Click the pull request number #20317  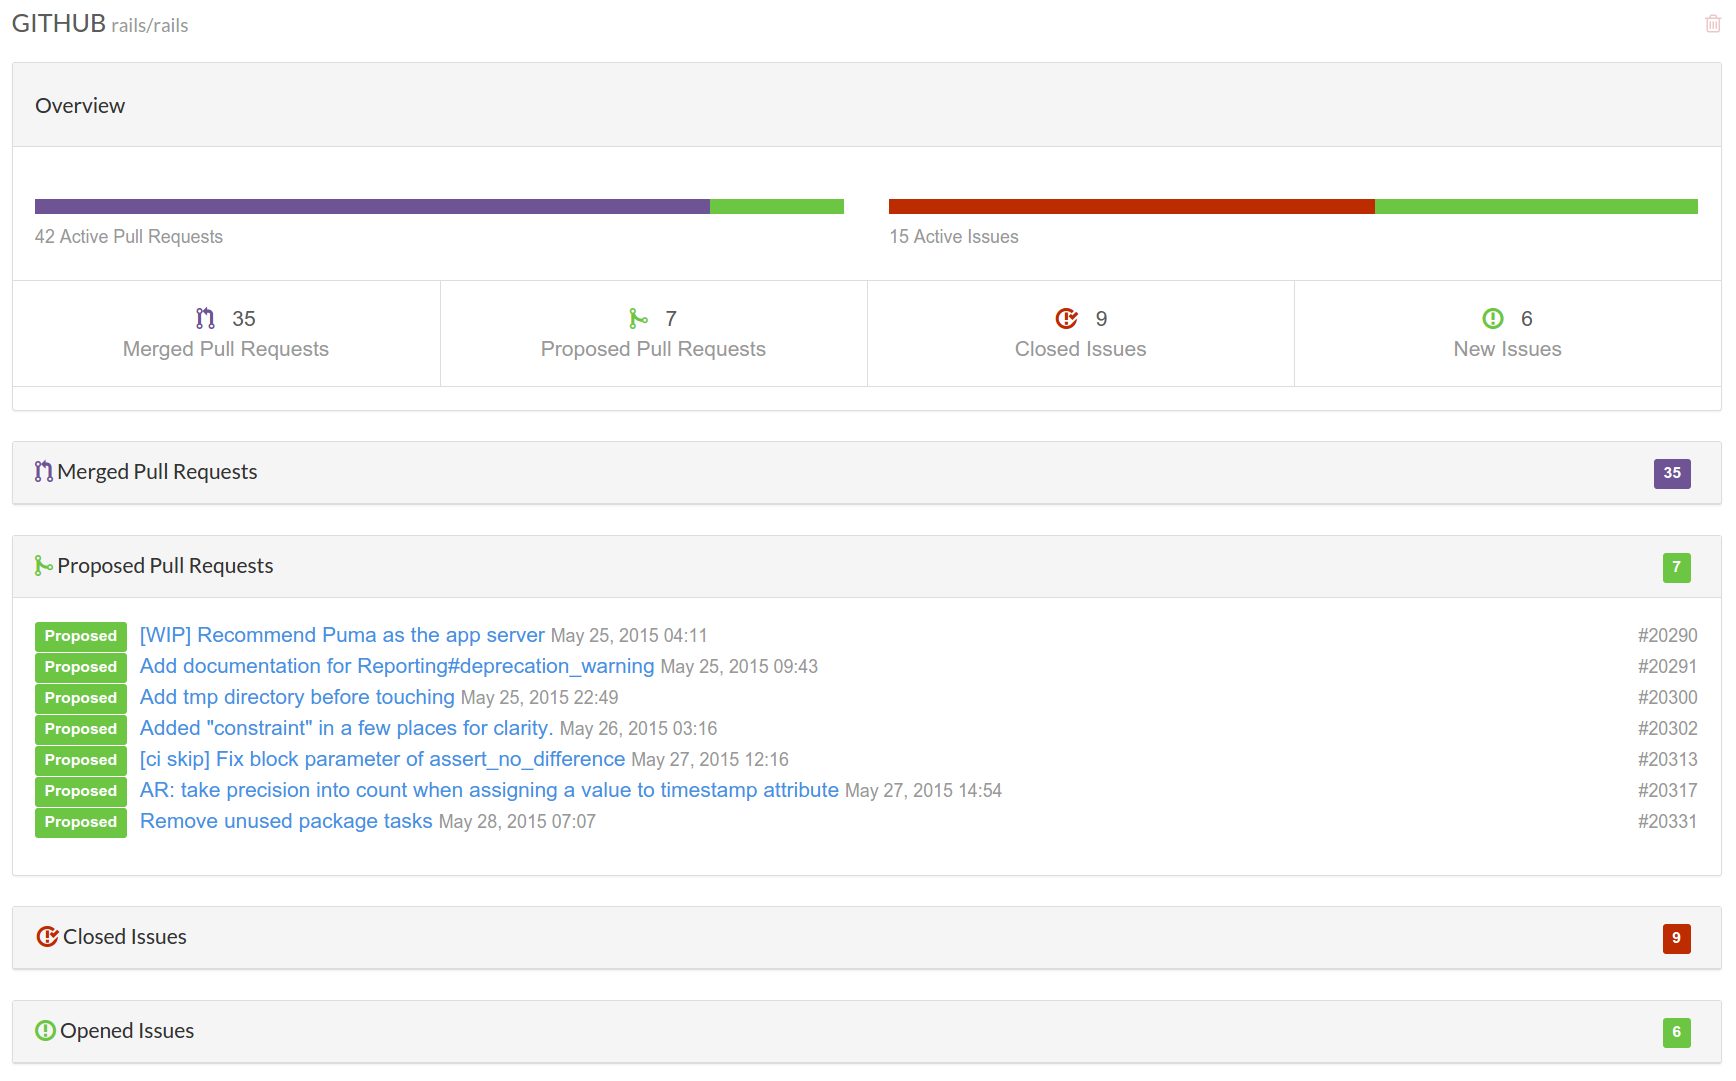(1667, 790)
